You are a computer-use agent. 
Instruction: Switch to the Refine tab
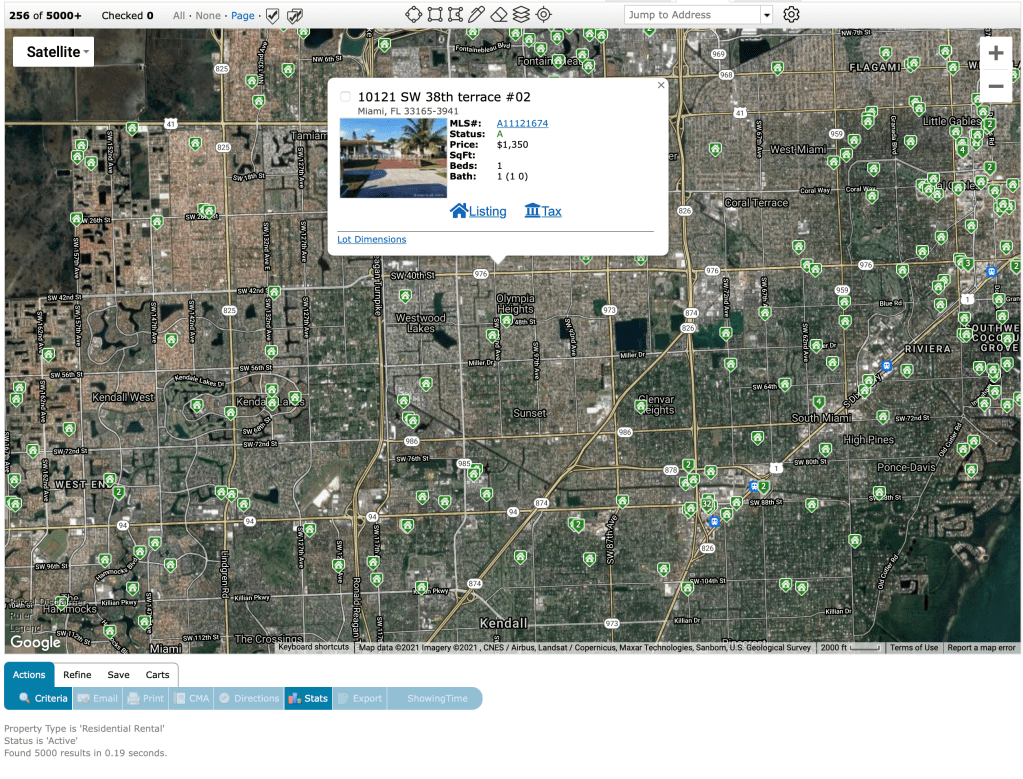click(x=77, y=675)
